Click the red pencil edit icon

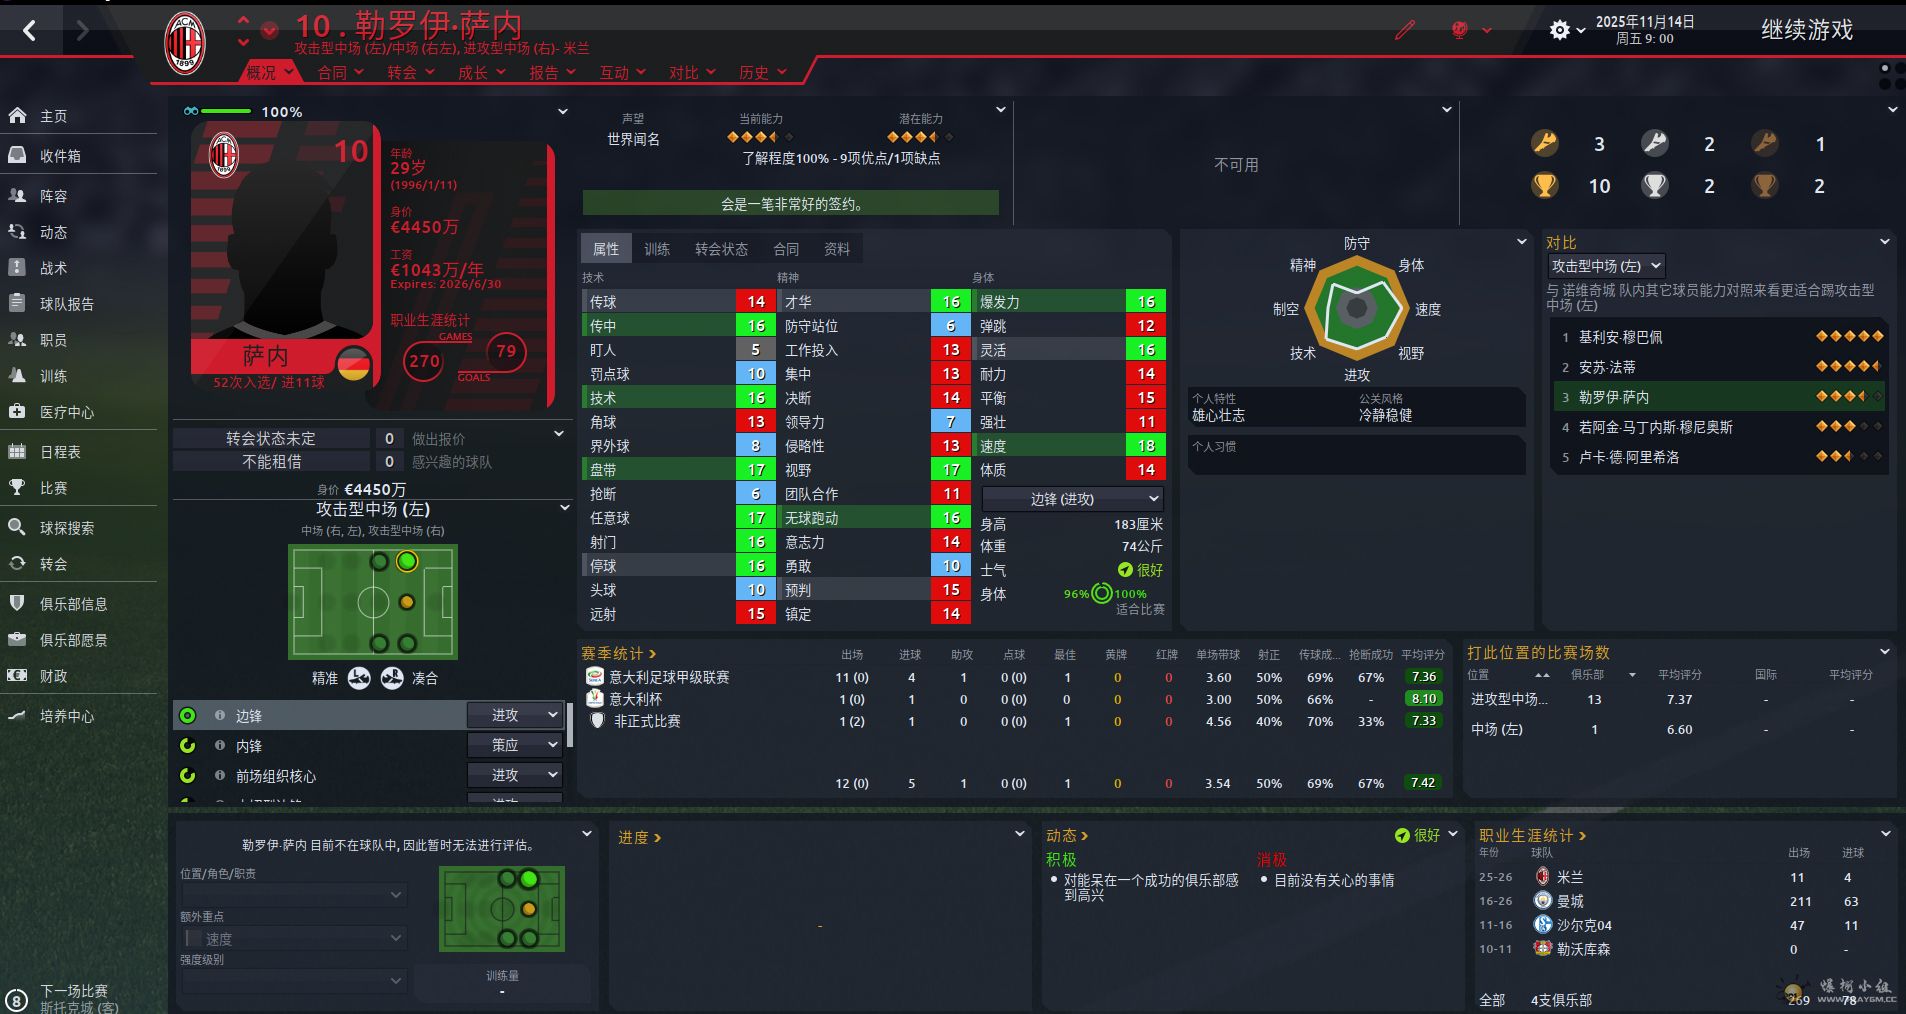[x=1405, y=31]
